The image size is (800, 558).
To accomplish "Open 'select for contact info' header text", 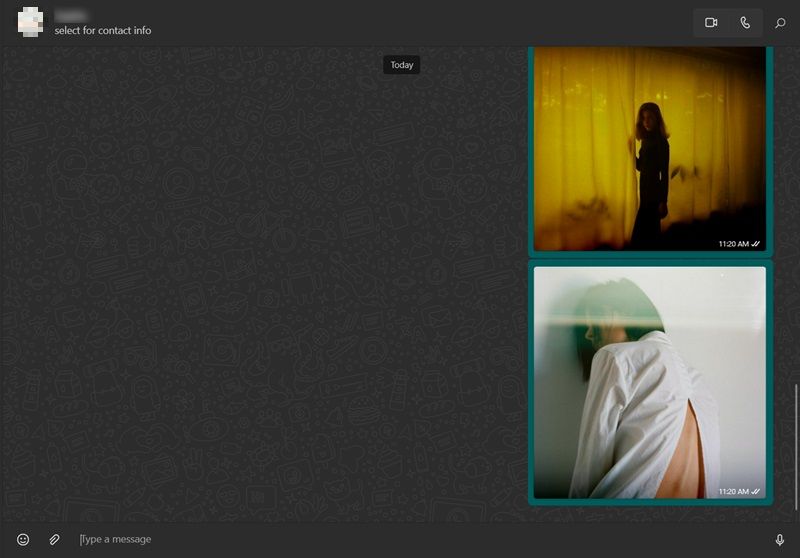I will coord(103,31).
